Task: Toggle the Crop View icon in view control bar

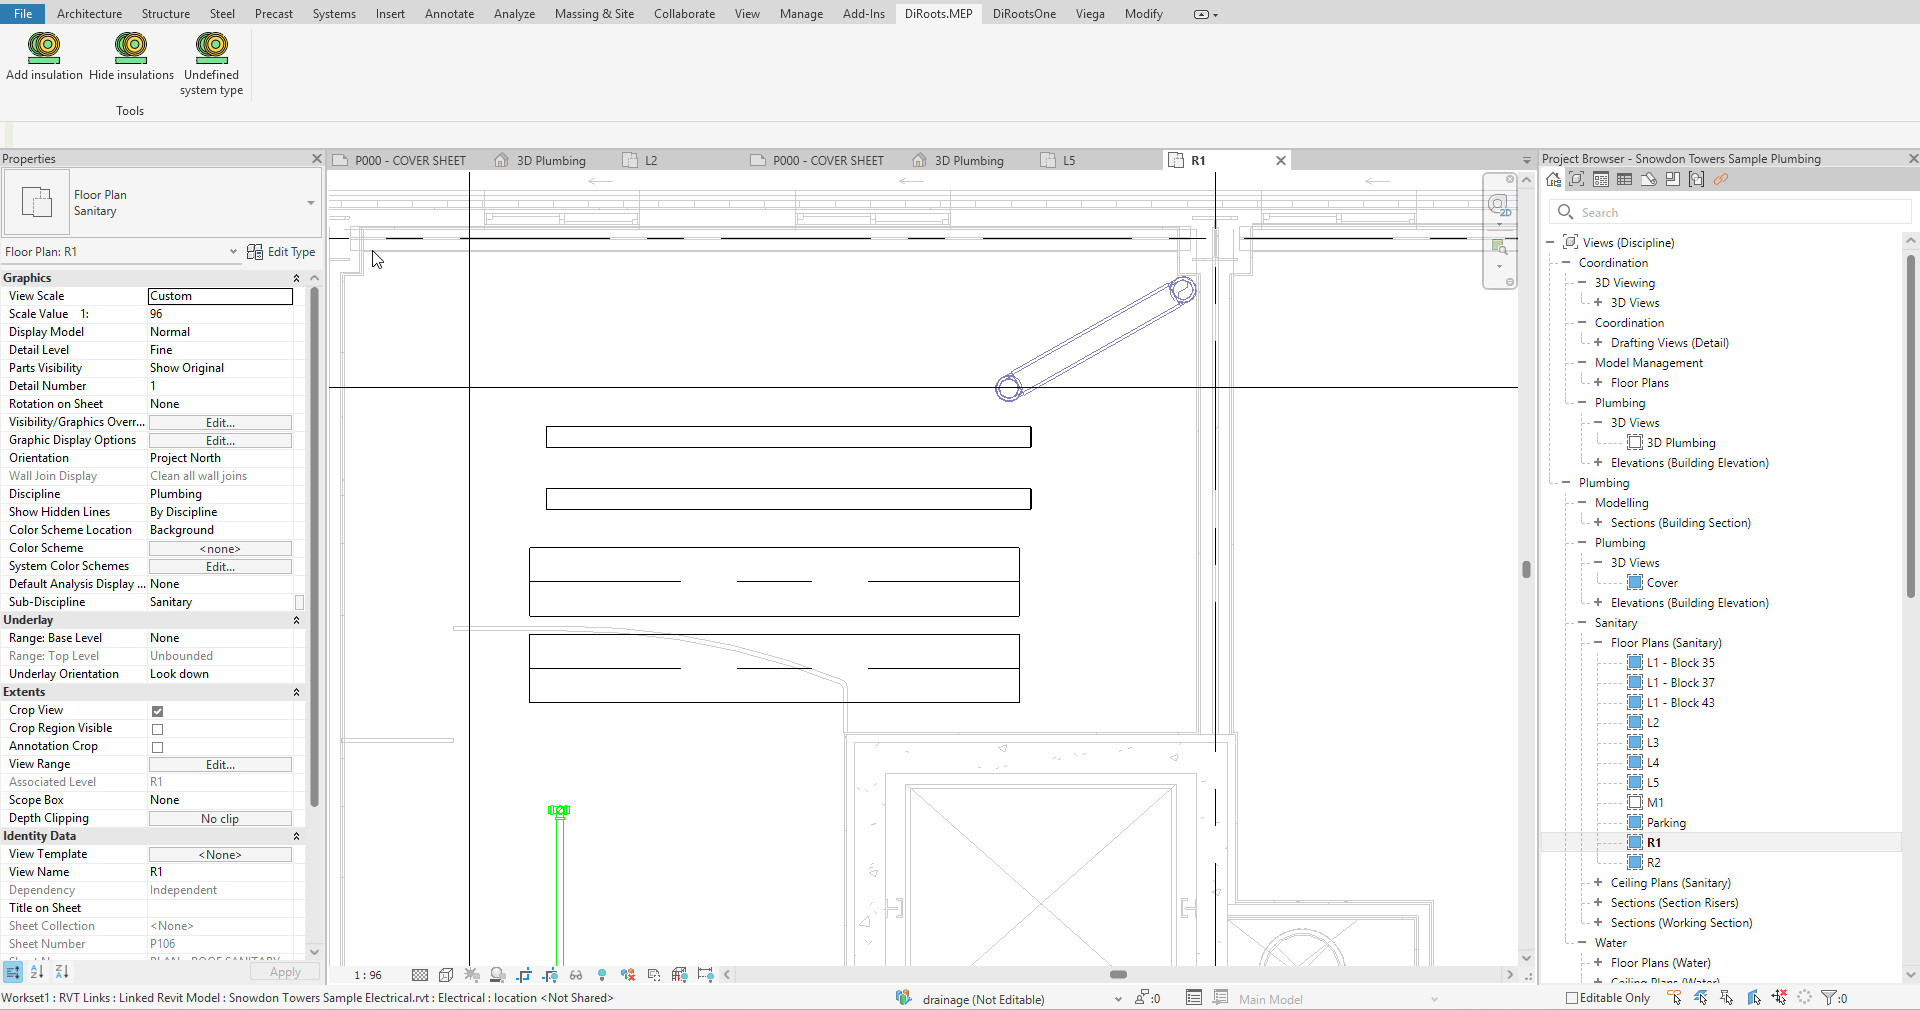Action: click(524, 975)
